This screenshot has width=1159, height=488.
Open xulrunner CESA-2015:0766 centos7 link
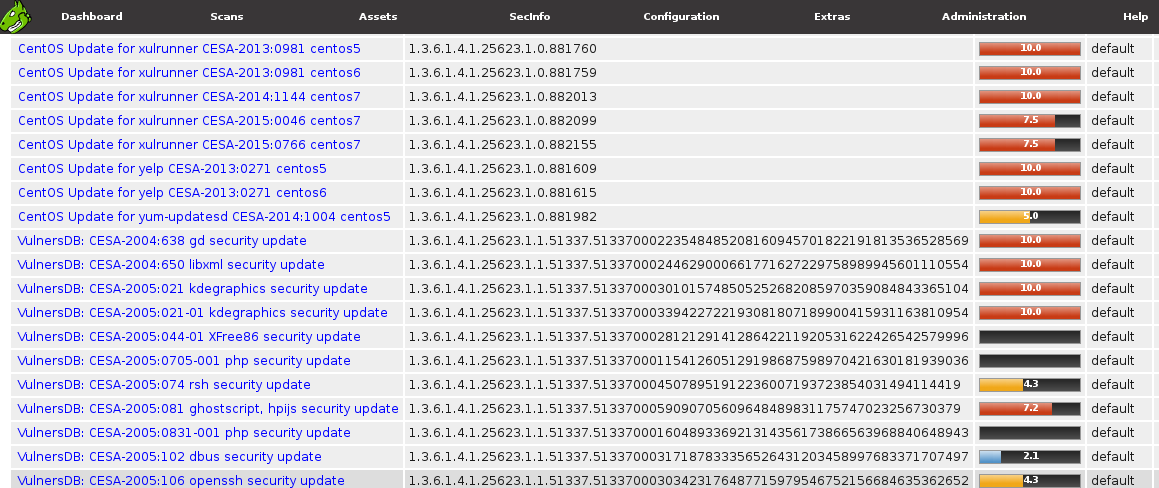point(189,145)
